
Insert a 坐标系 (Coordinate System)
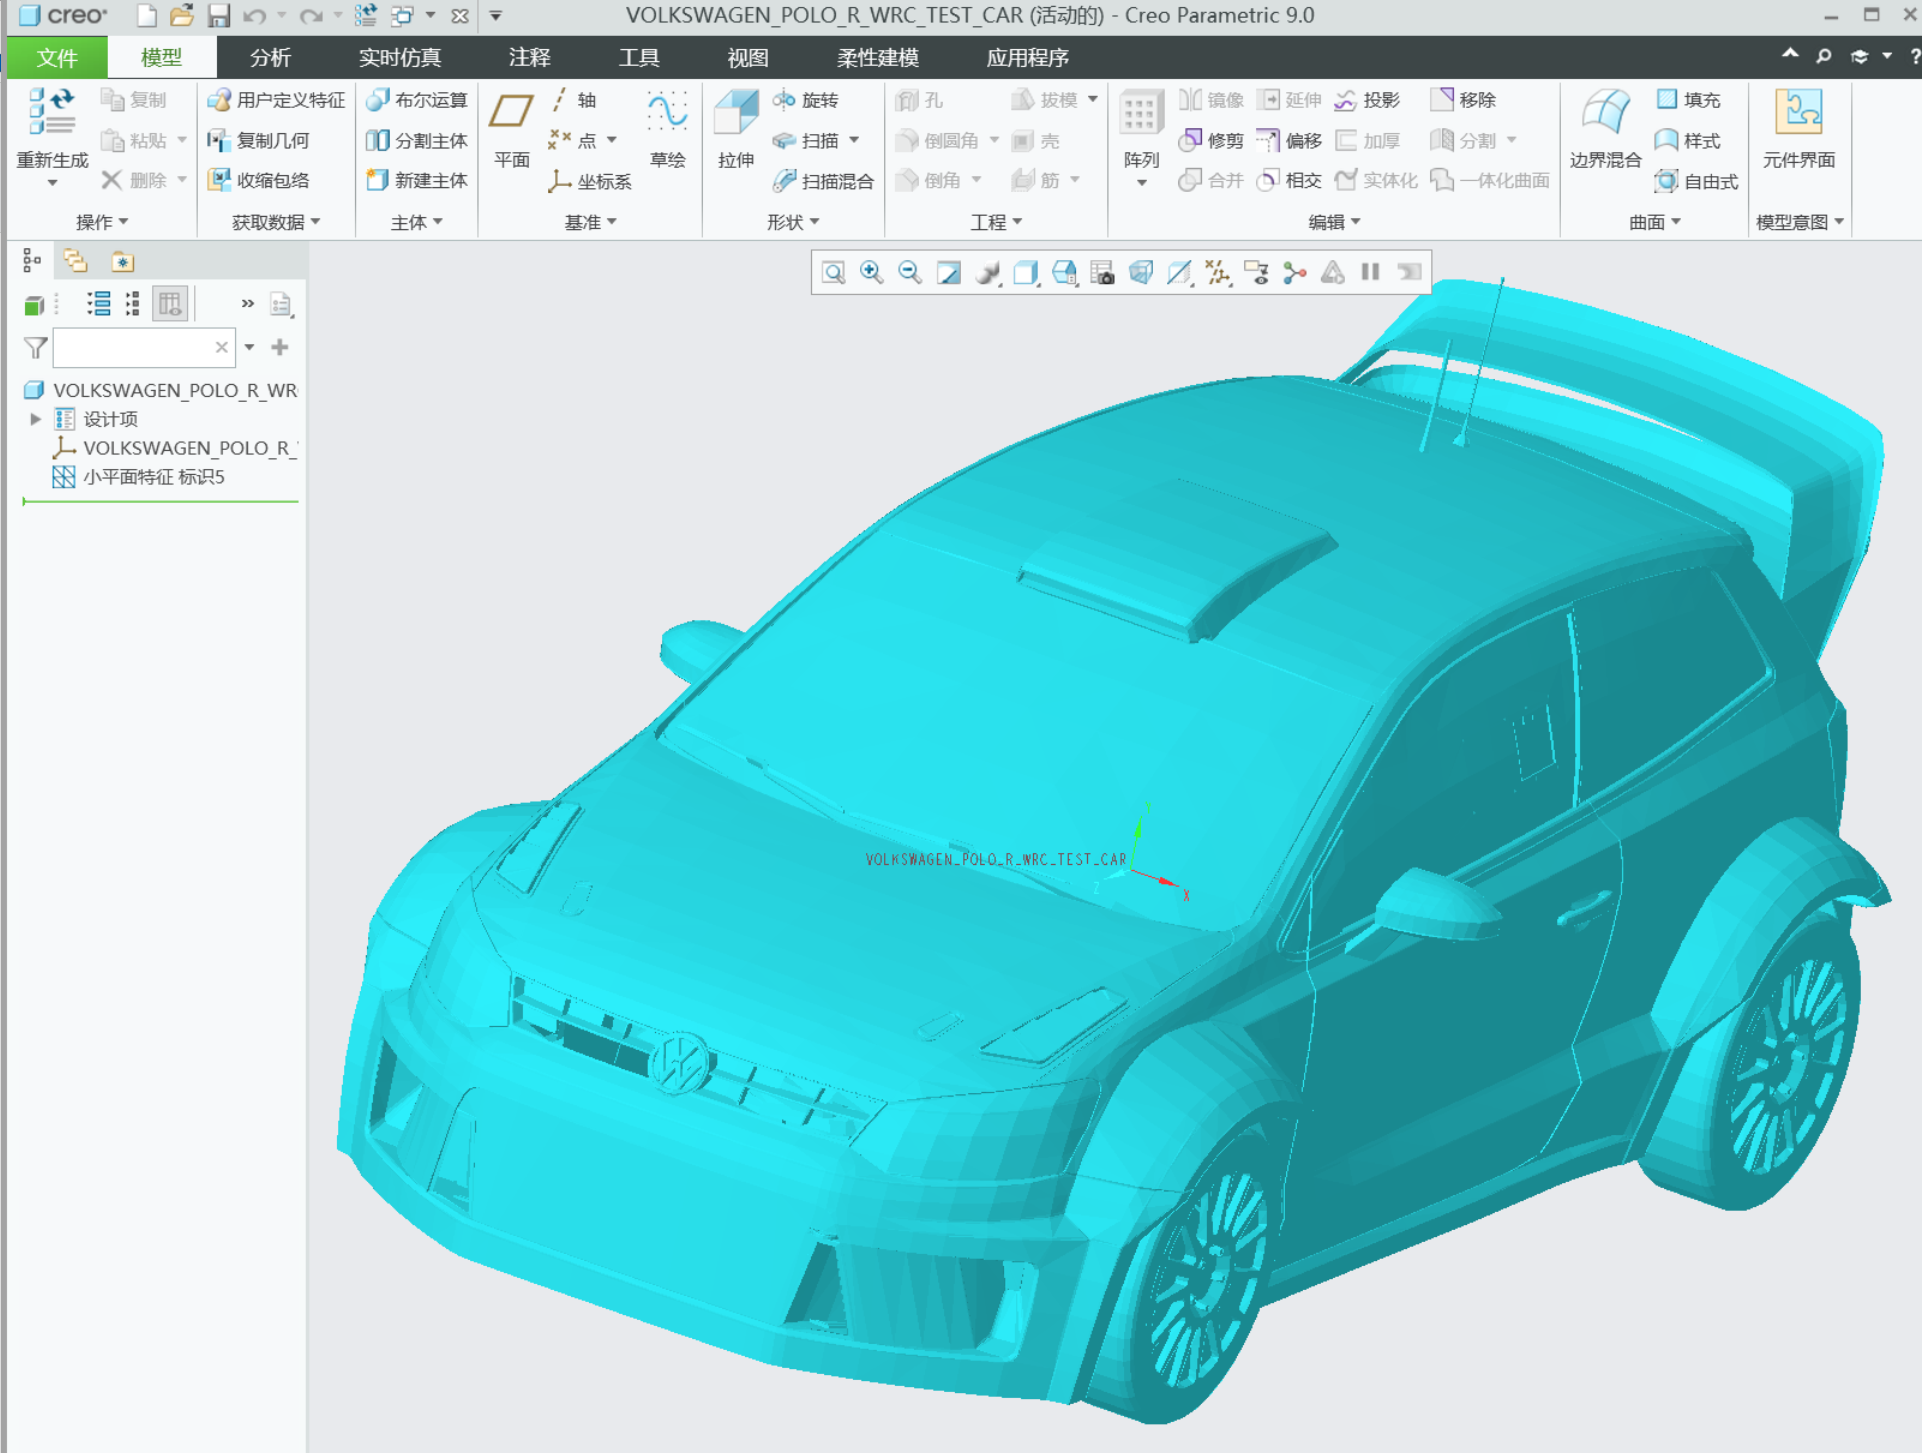[x=590, y=181]
